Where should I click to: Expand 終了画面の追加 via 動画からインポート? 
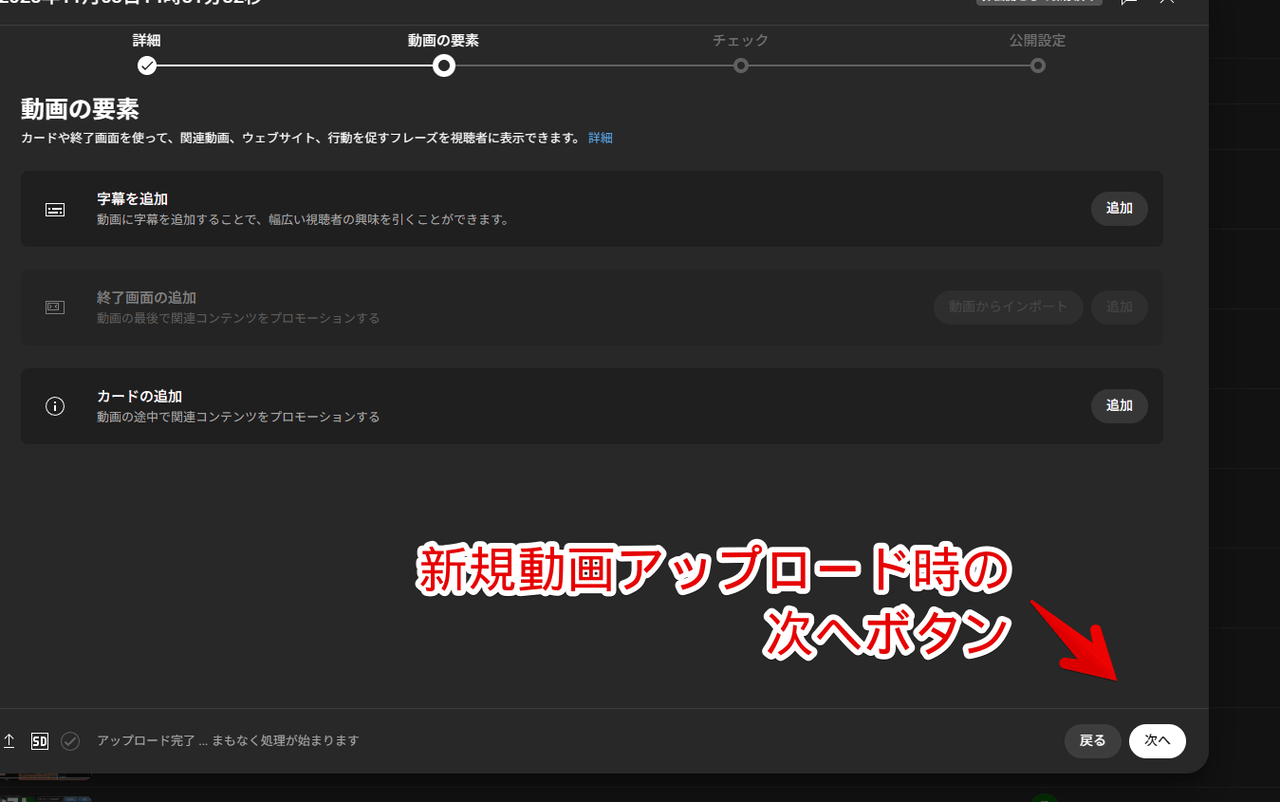pyautogui.click(x=1008, y=307)
